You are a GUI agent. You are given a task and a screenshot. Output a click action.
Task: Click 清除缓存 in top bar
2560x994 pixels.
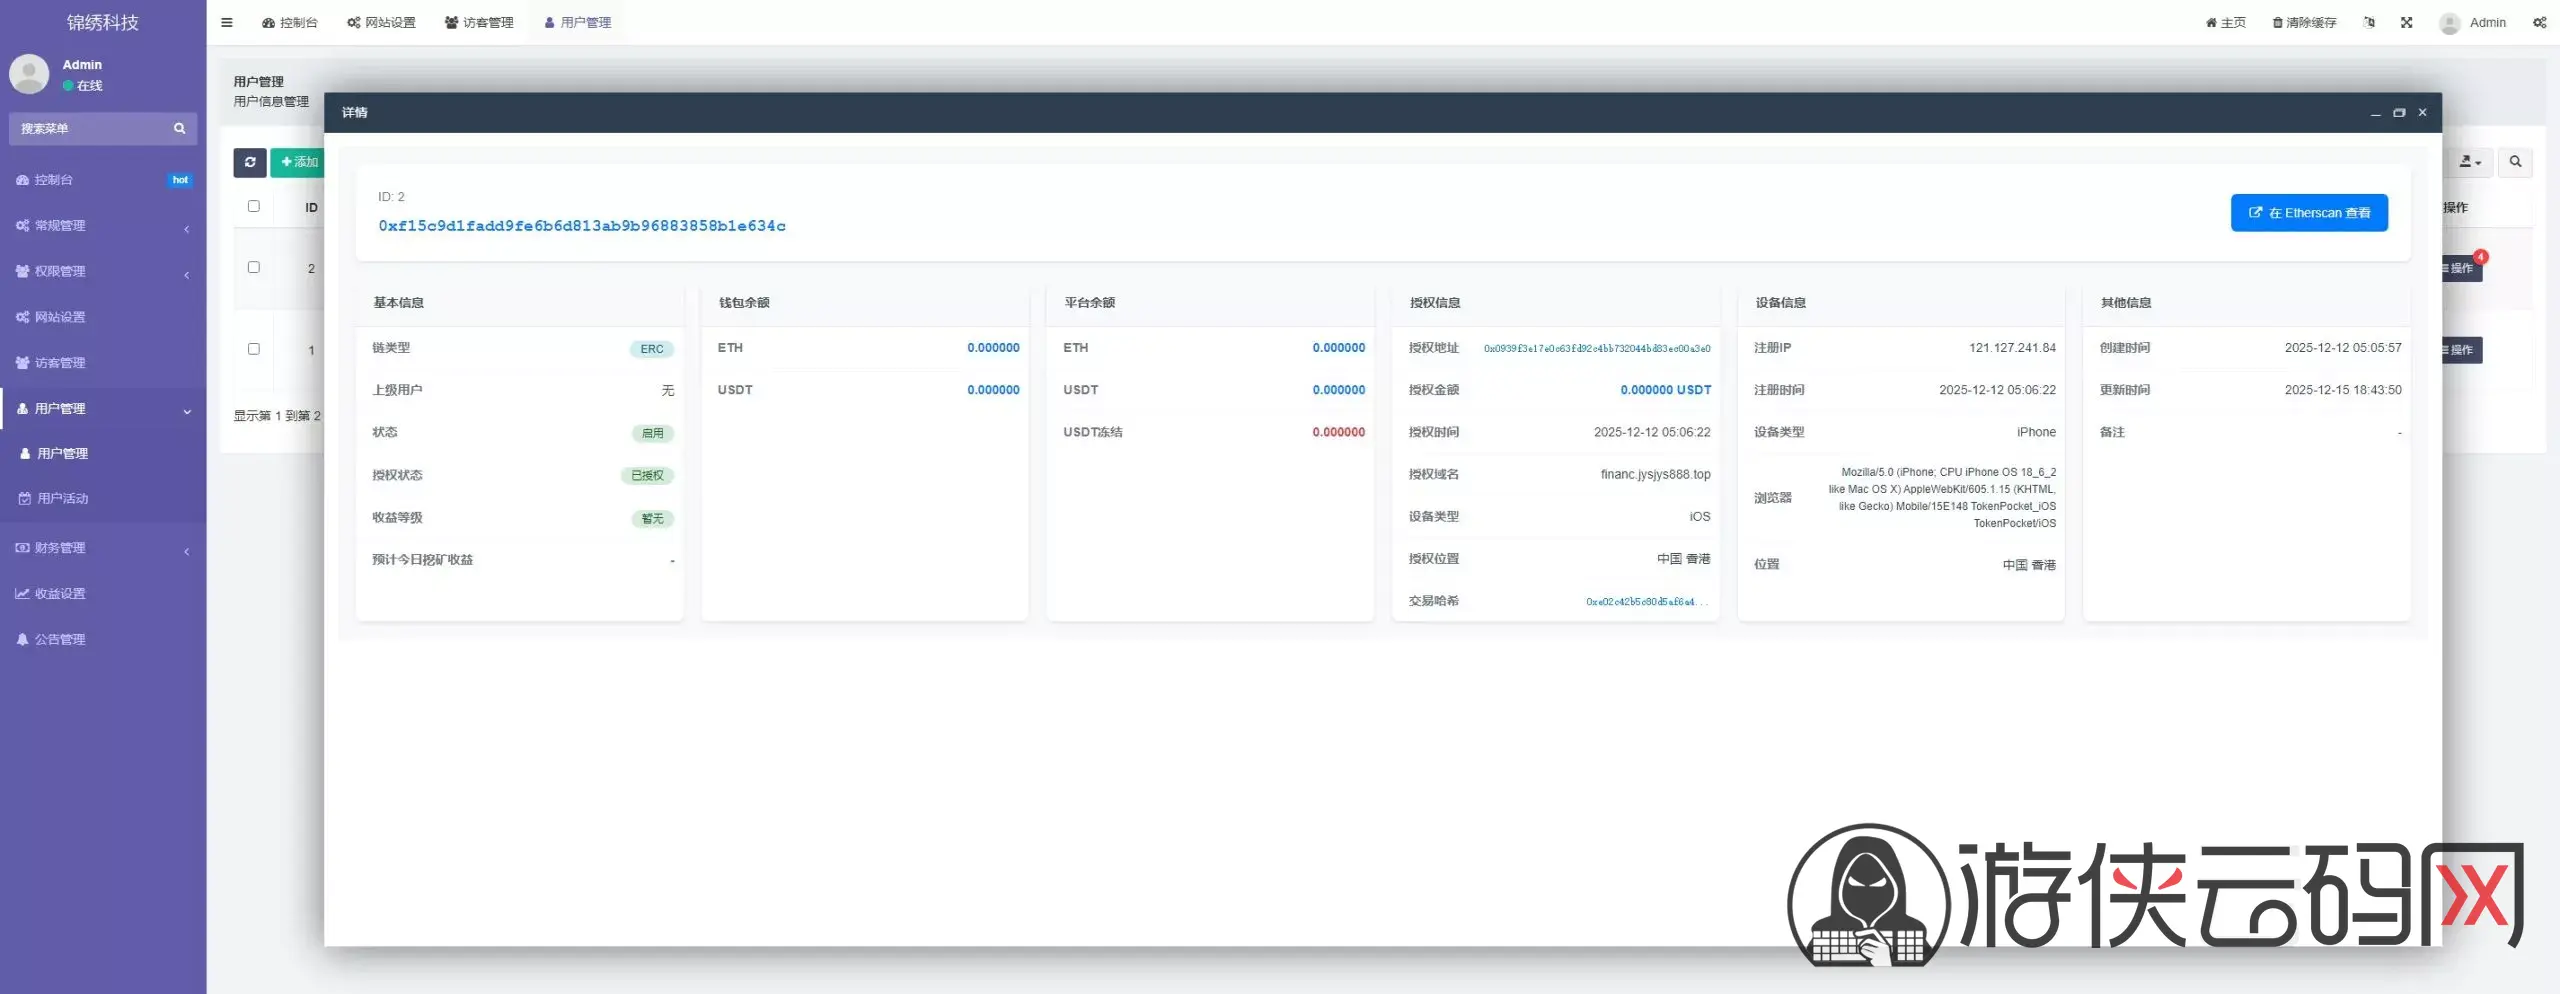(2304, 22)
